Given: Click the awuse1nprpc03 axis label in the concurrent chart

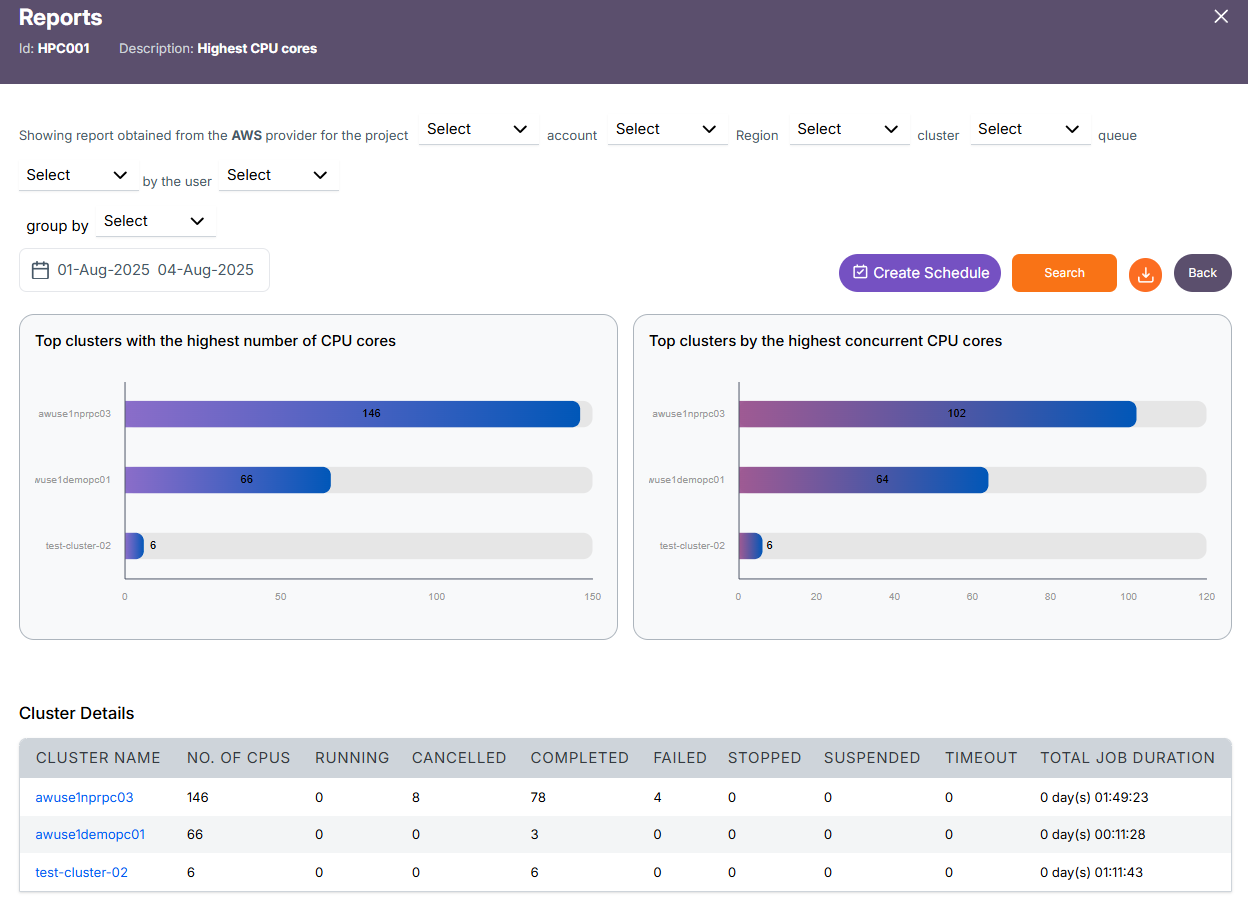Looking at the screenshot, I should (688, 414).
